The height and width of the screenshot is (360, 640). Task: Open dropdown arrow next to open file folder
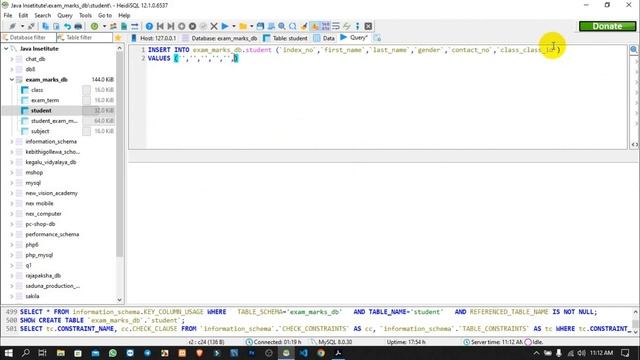[251, 26]
